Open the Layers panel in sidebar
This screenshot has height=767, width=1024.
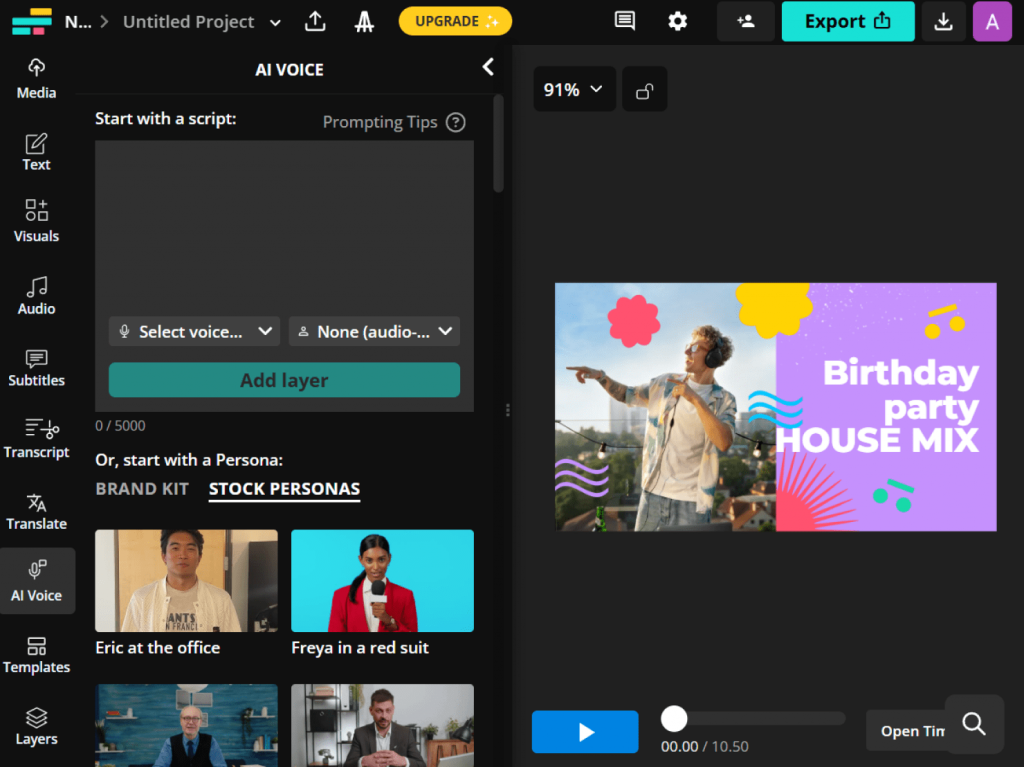tap(36, 726)
